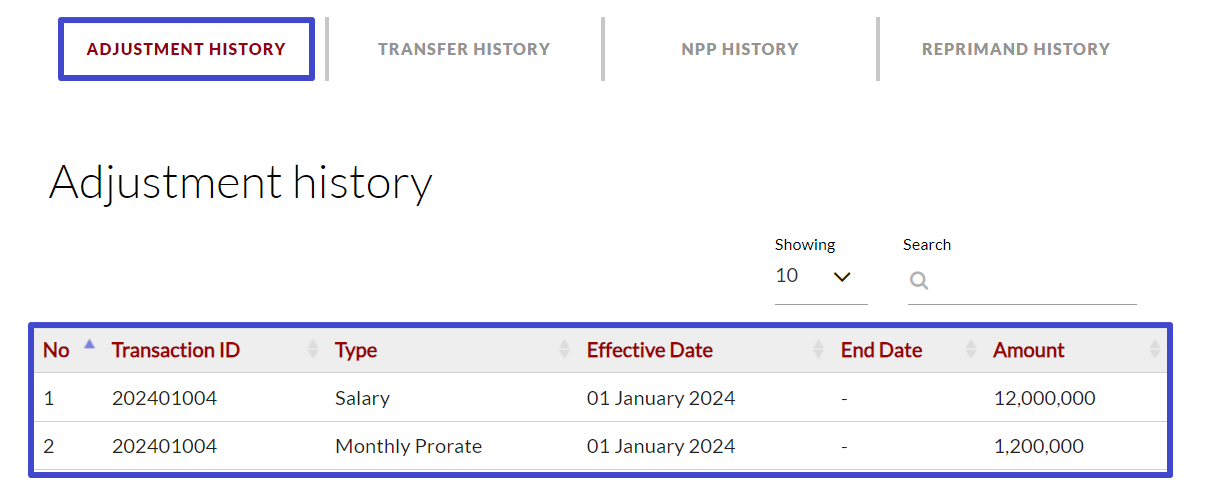Click Effective Date sort arrows icon
Viewport: 1226px width, 481px height.
pos(819,349)
